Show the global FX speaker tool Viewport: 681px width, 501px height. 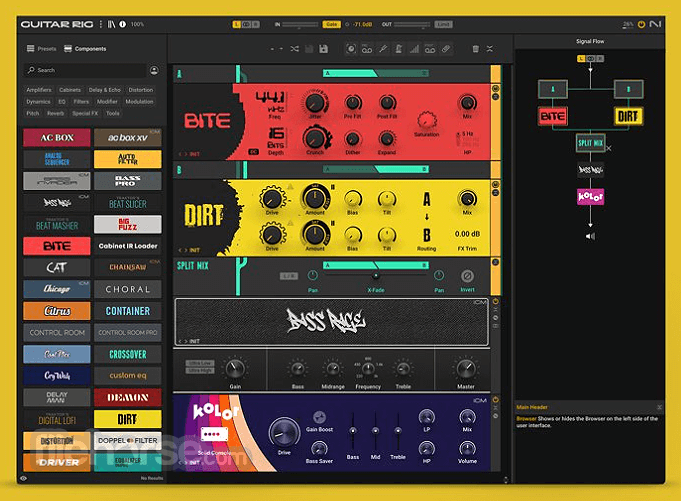pos(351,49)
